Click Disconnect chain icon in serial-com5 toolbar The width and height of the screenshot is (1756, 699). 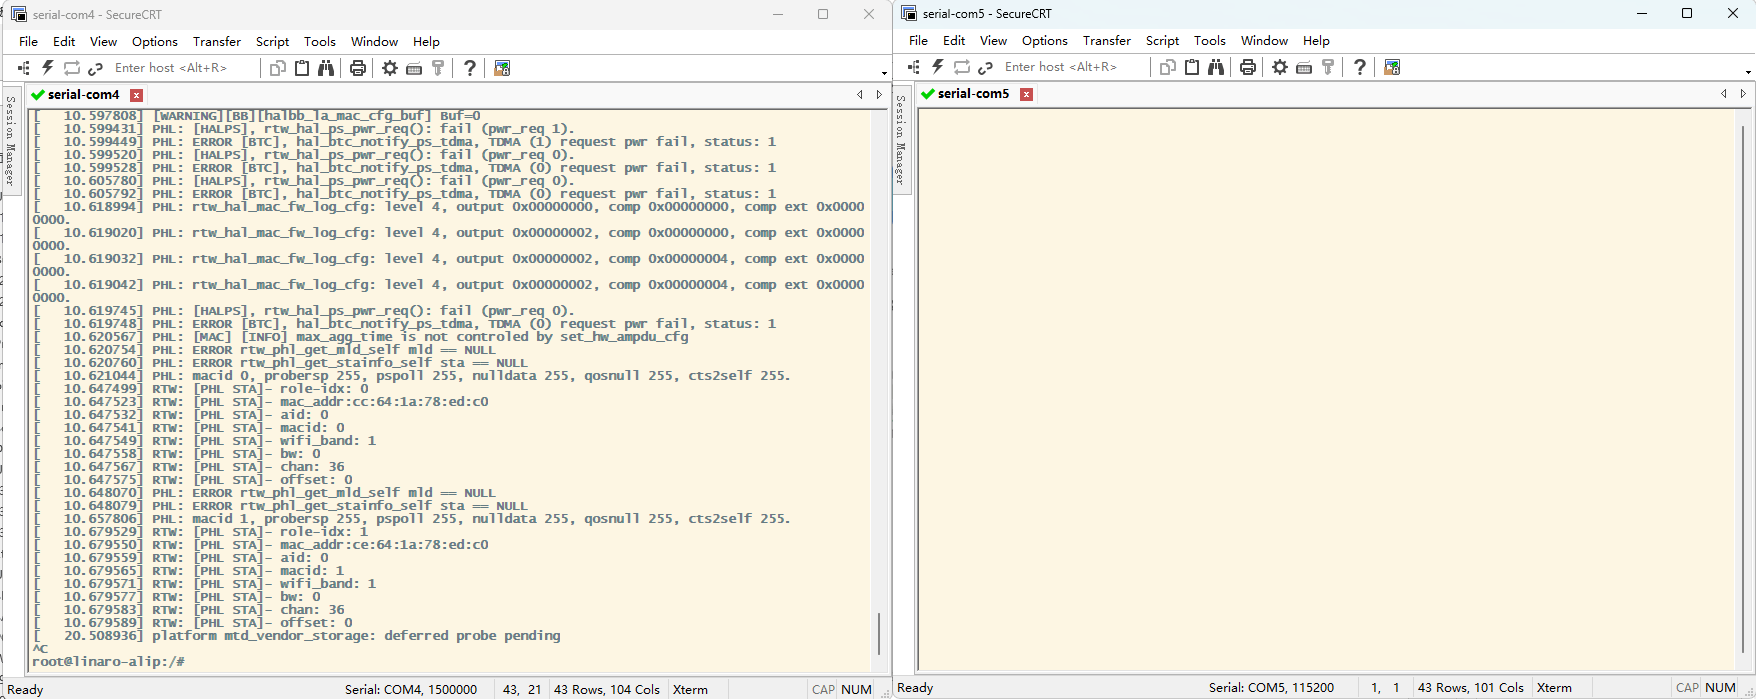(x=986, y=67)
